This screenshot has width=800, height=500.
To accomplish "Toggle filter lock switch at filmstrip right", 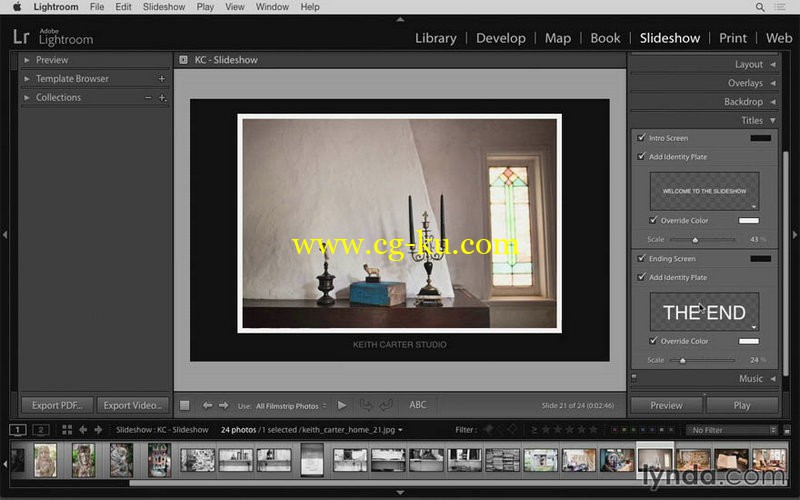I will pyautogui.click(x=787, y=430).
